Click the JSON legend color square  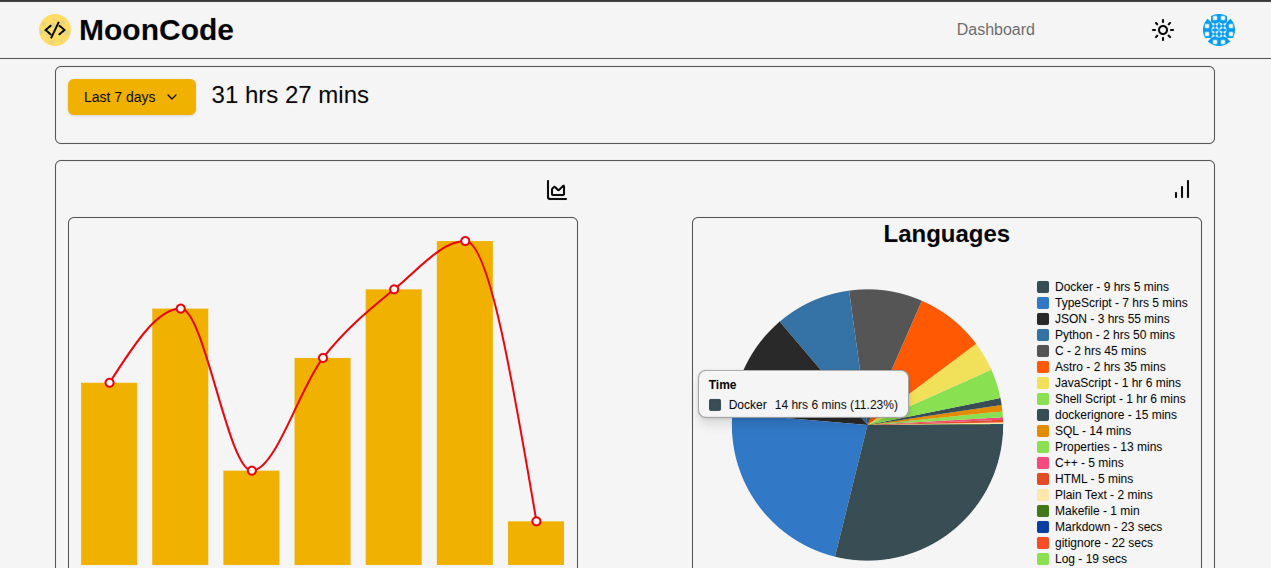pyautogui.click(x=1043, y=319)
